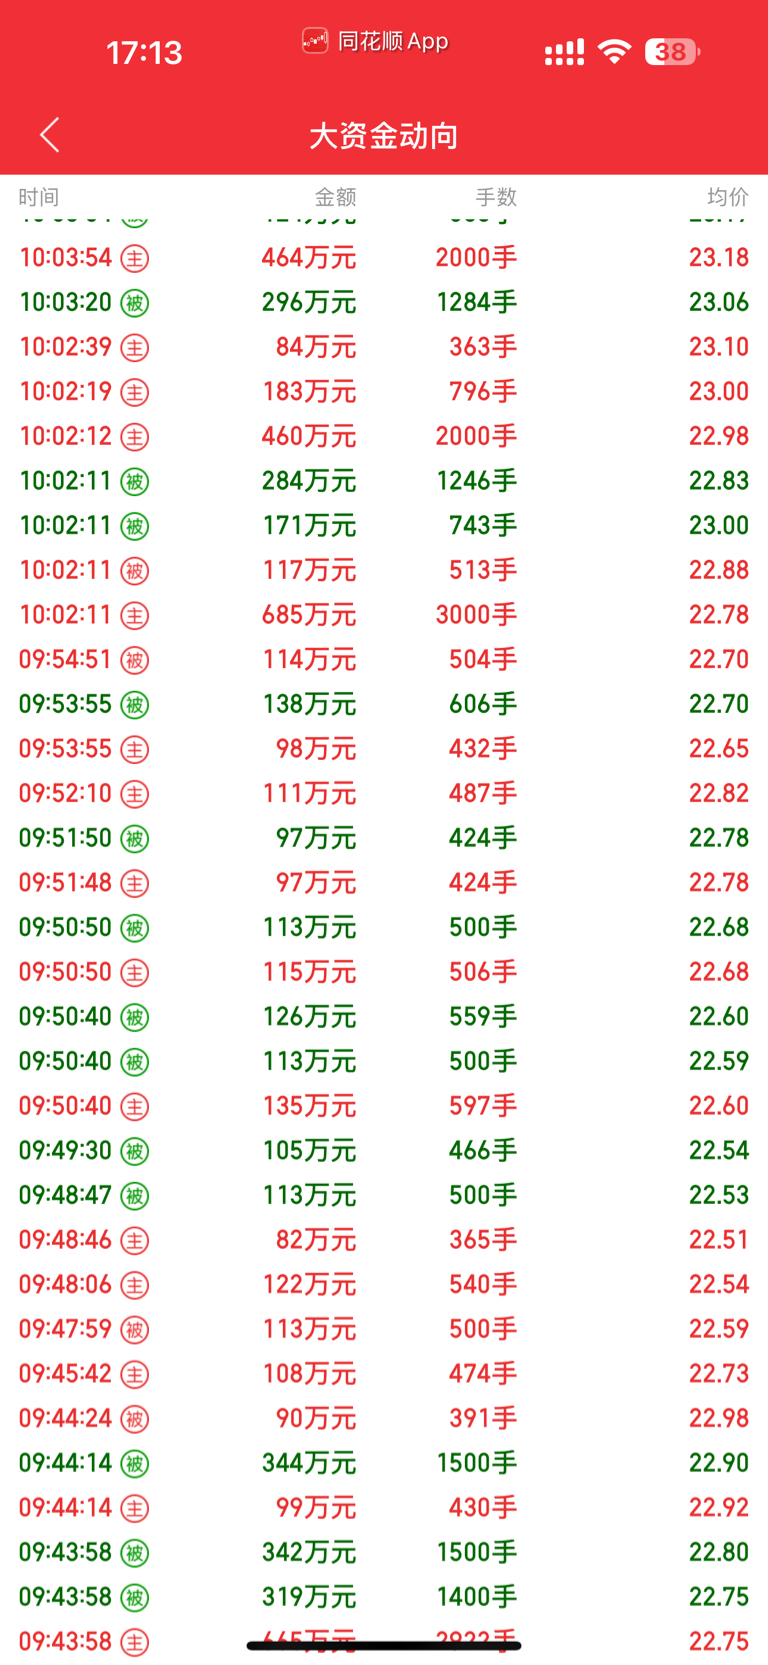
Task: Tap the 大资金动向 page title
Action: click(384, 135)
